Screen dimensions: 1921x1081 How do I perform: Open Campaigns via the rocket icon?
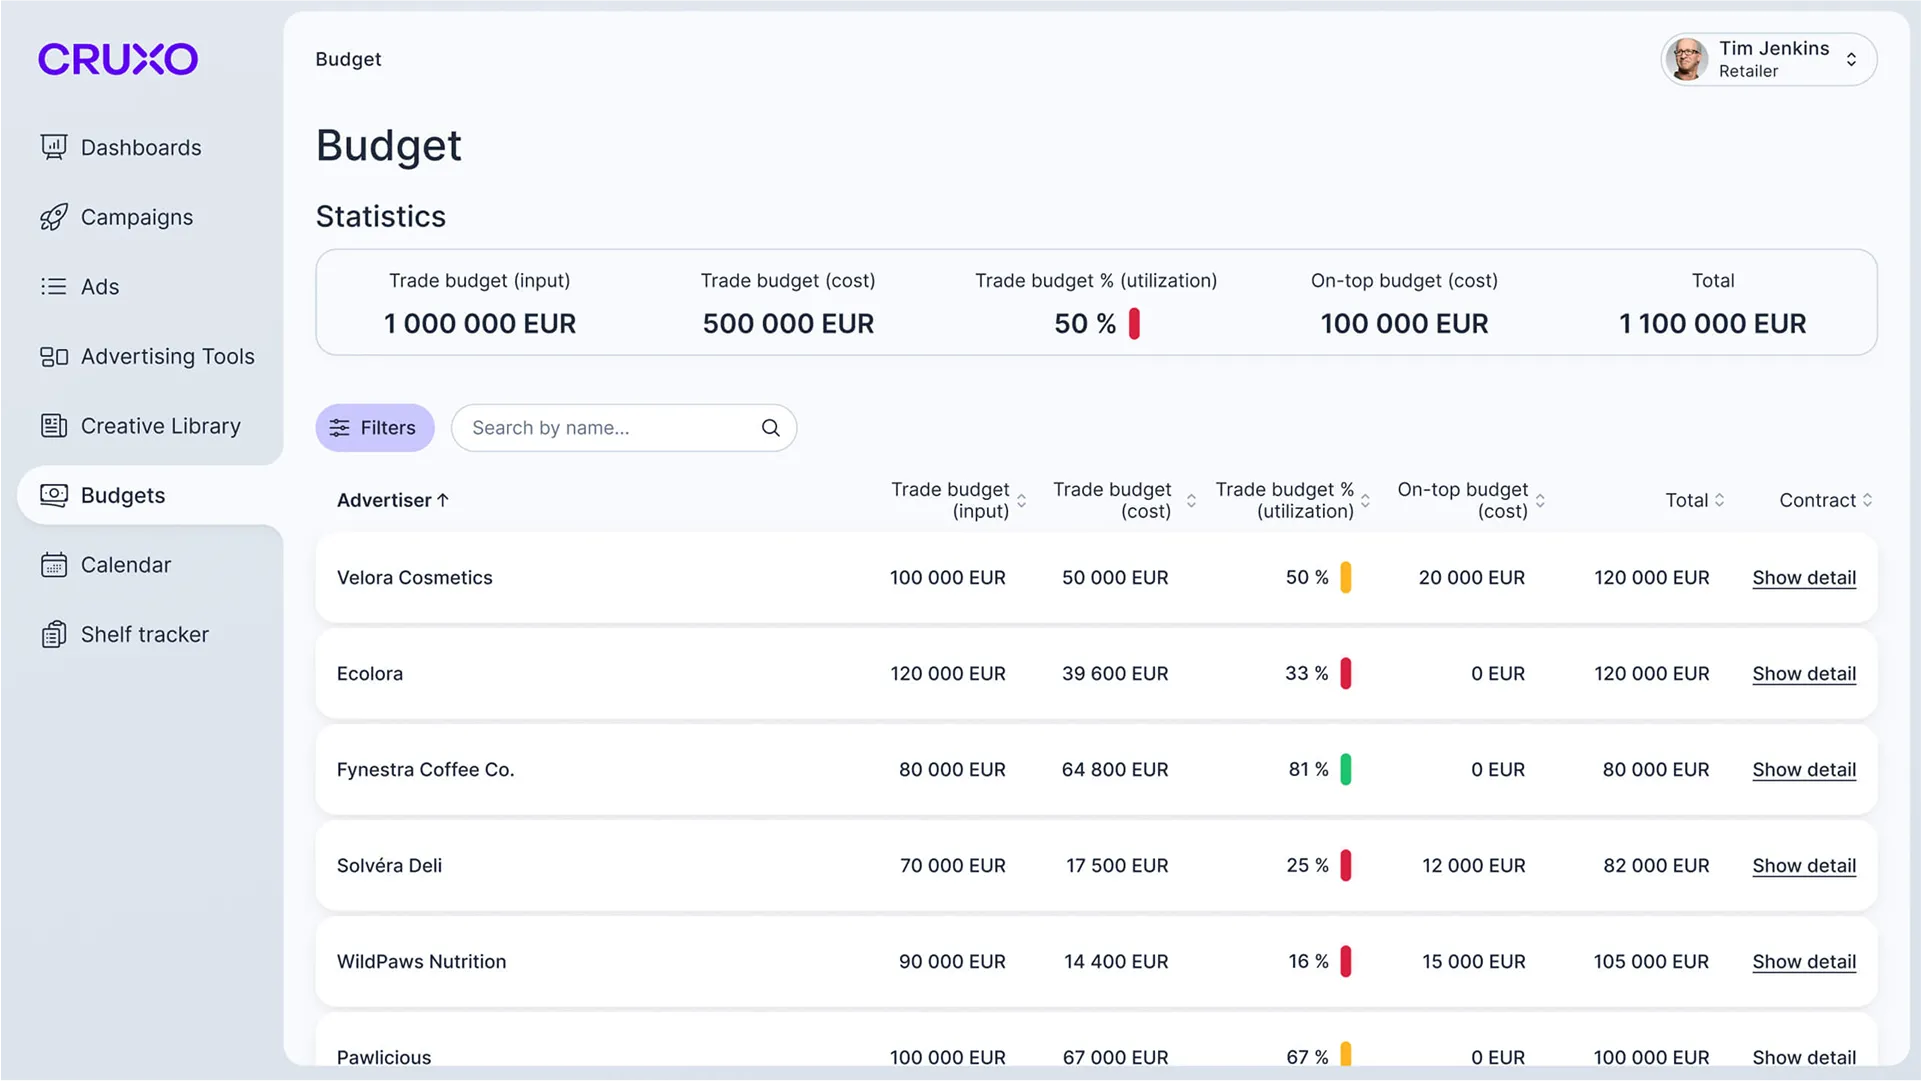(54, 217)
